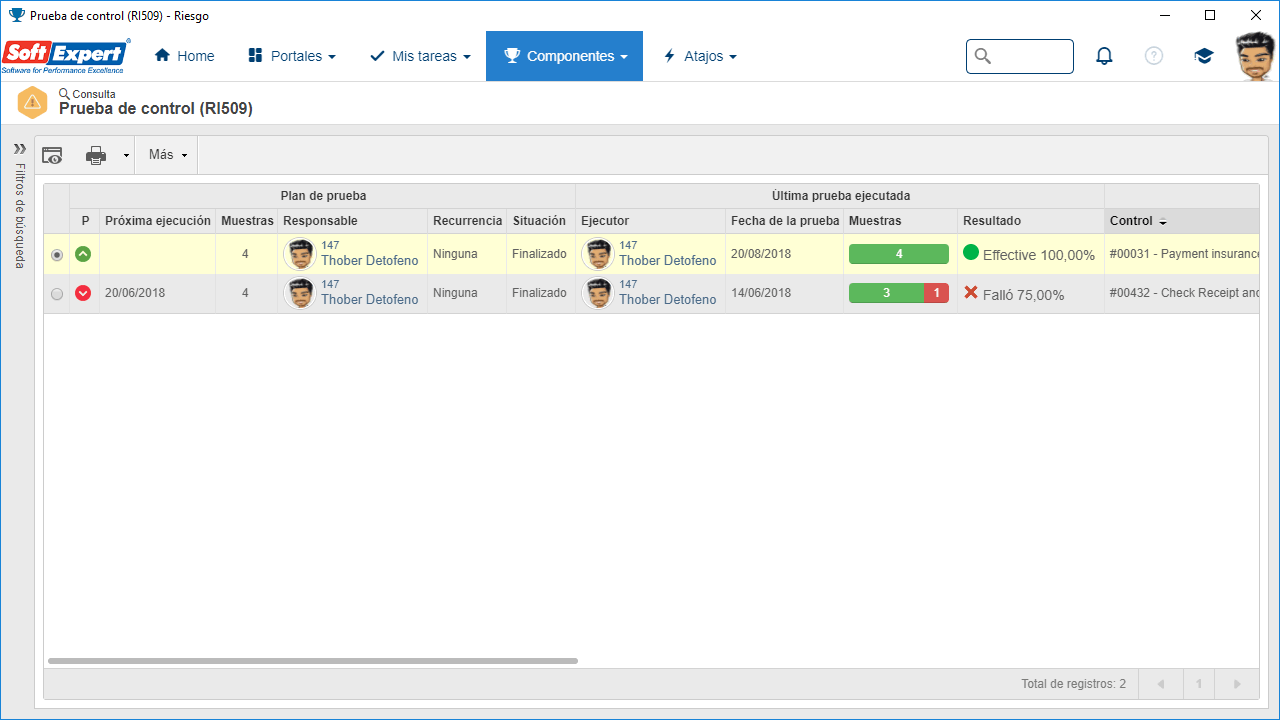Click the Última prueba ejecutada group header

click(841, 196)
